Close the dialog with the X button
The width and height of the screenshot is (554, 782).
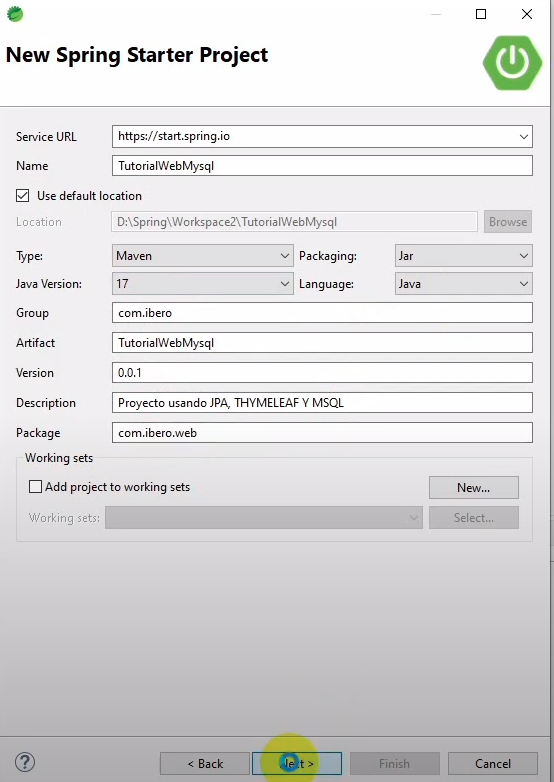tap(527, 14)
